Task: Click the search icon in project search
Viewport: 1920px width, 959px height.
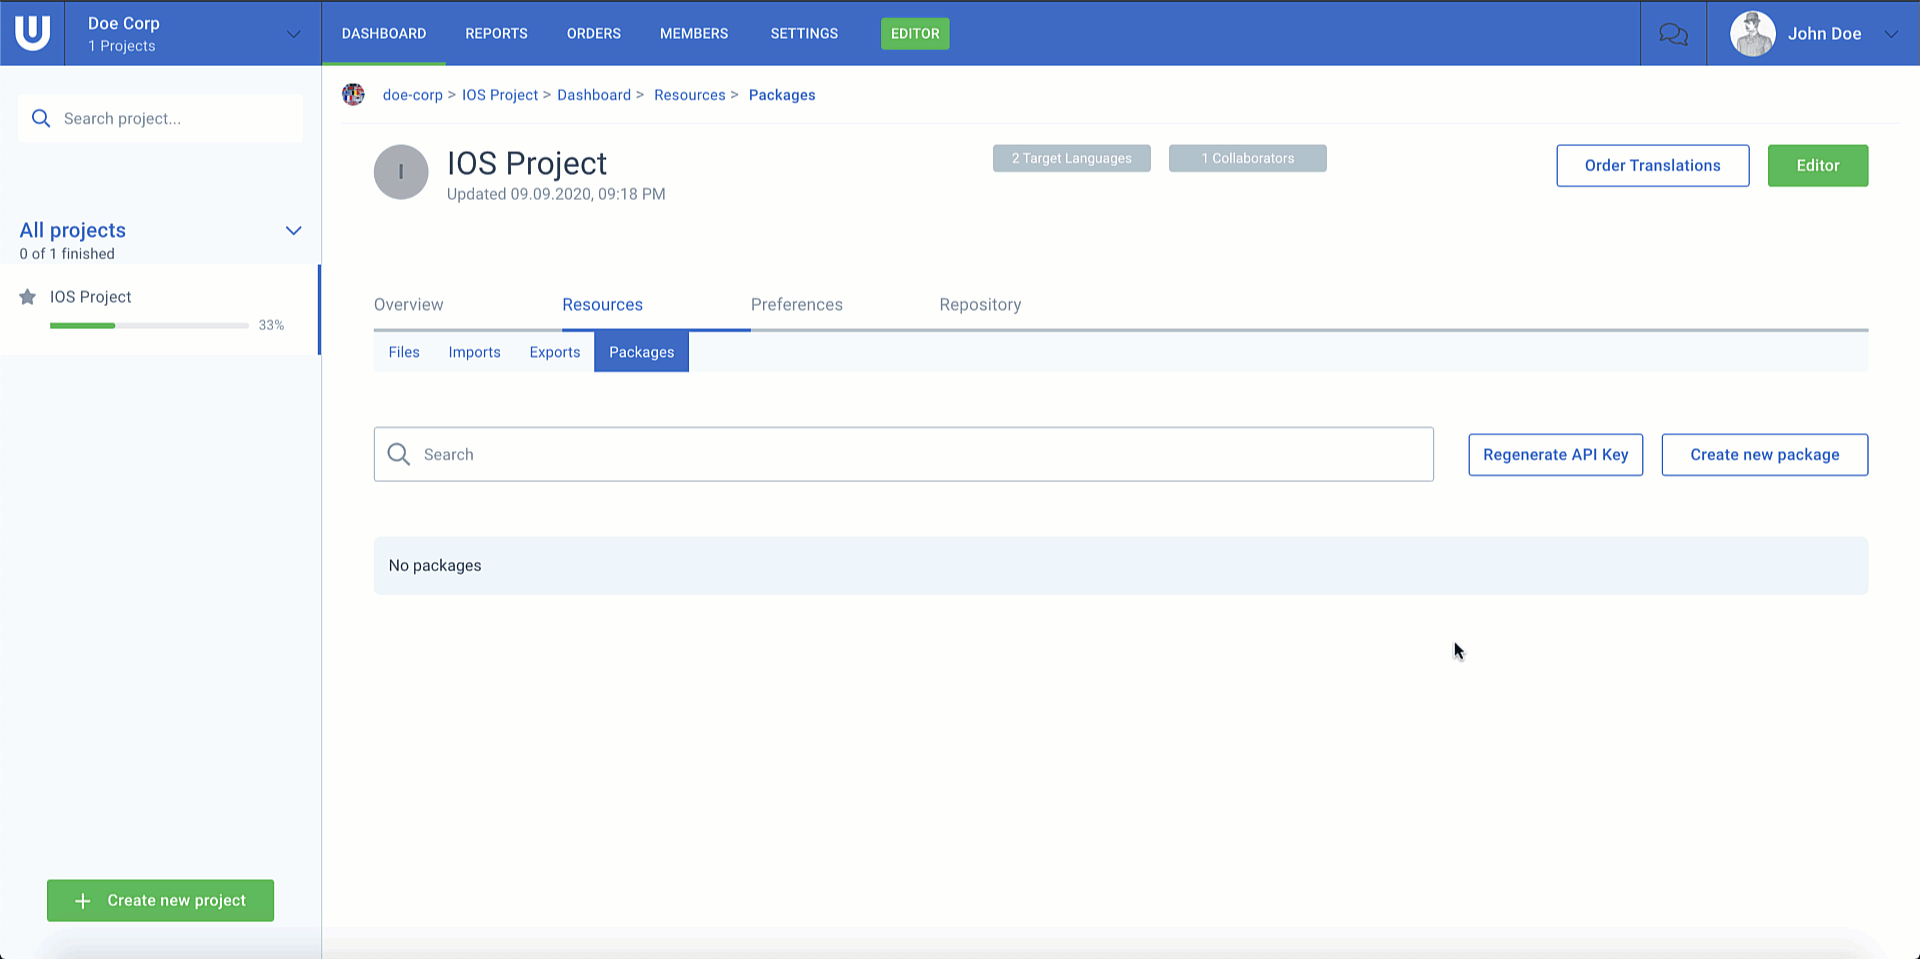Action: click(x=41, y=118)
